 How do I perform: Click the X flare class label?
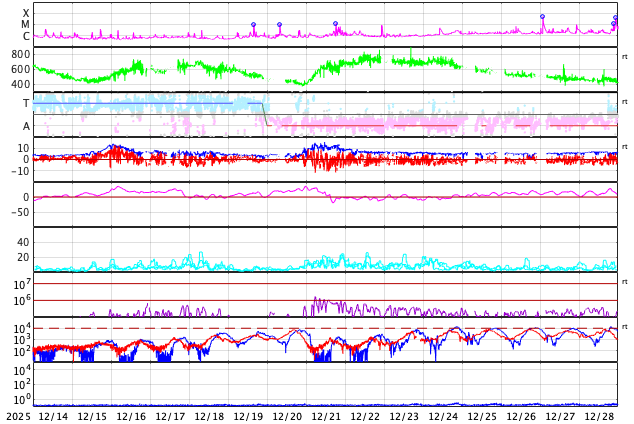[x=26, y=13]
